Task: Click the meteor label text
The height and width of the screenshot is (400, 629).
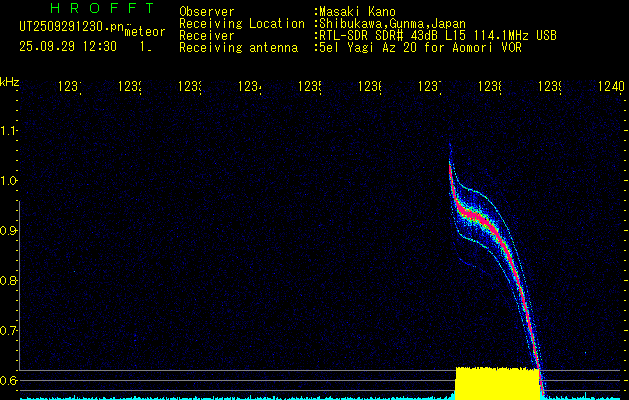Action: 145,33
